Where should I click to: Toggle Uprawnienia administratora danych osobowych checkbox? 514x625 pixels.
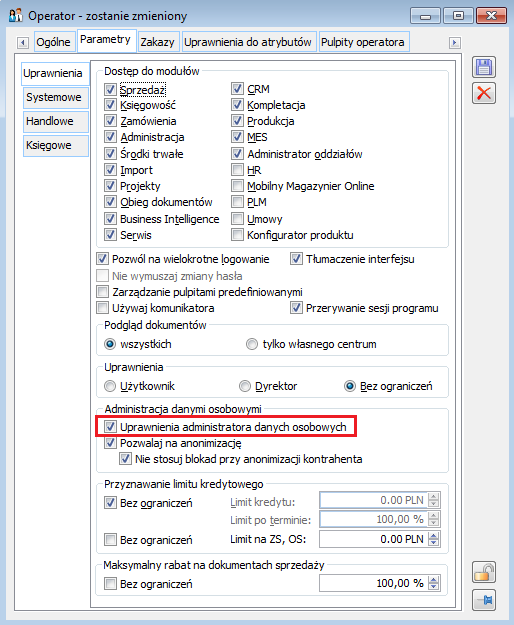point(110,426)
